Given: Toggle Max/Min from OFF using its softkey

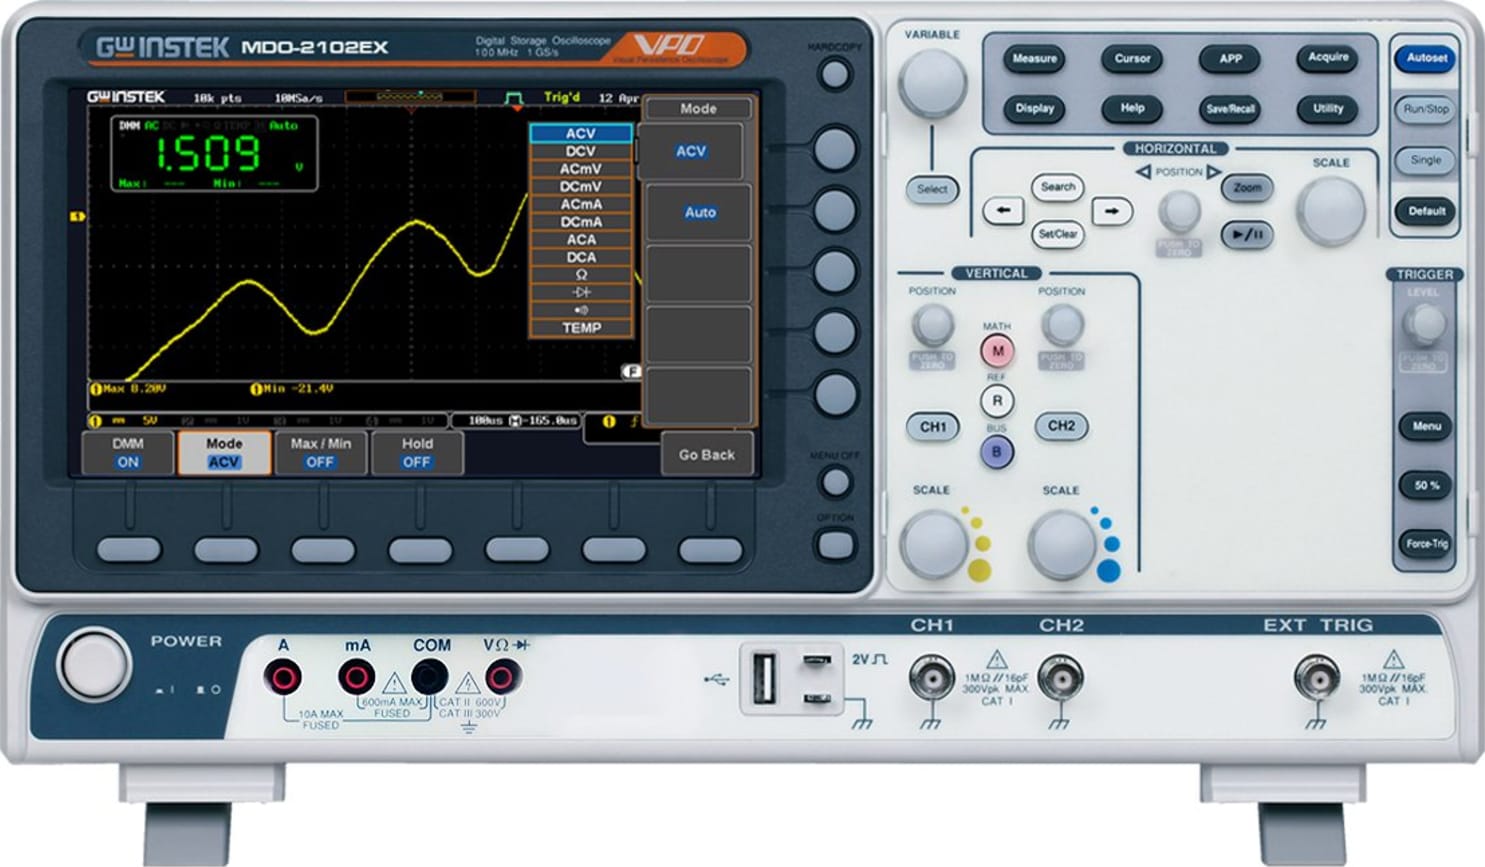Looking at the screenshot, I should 320,452.
